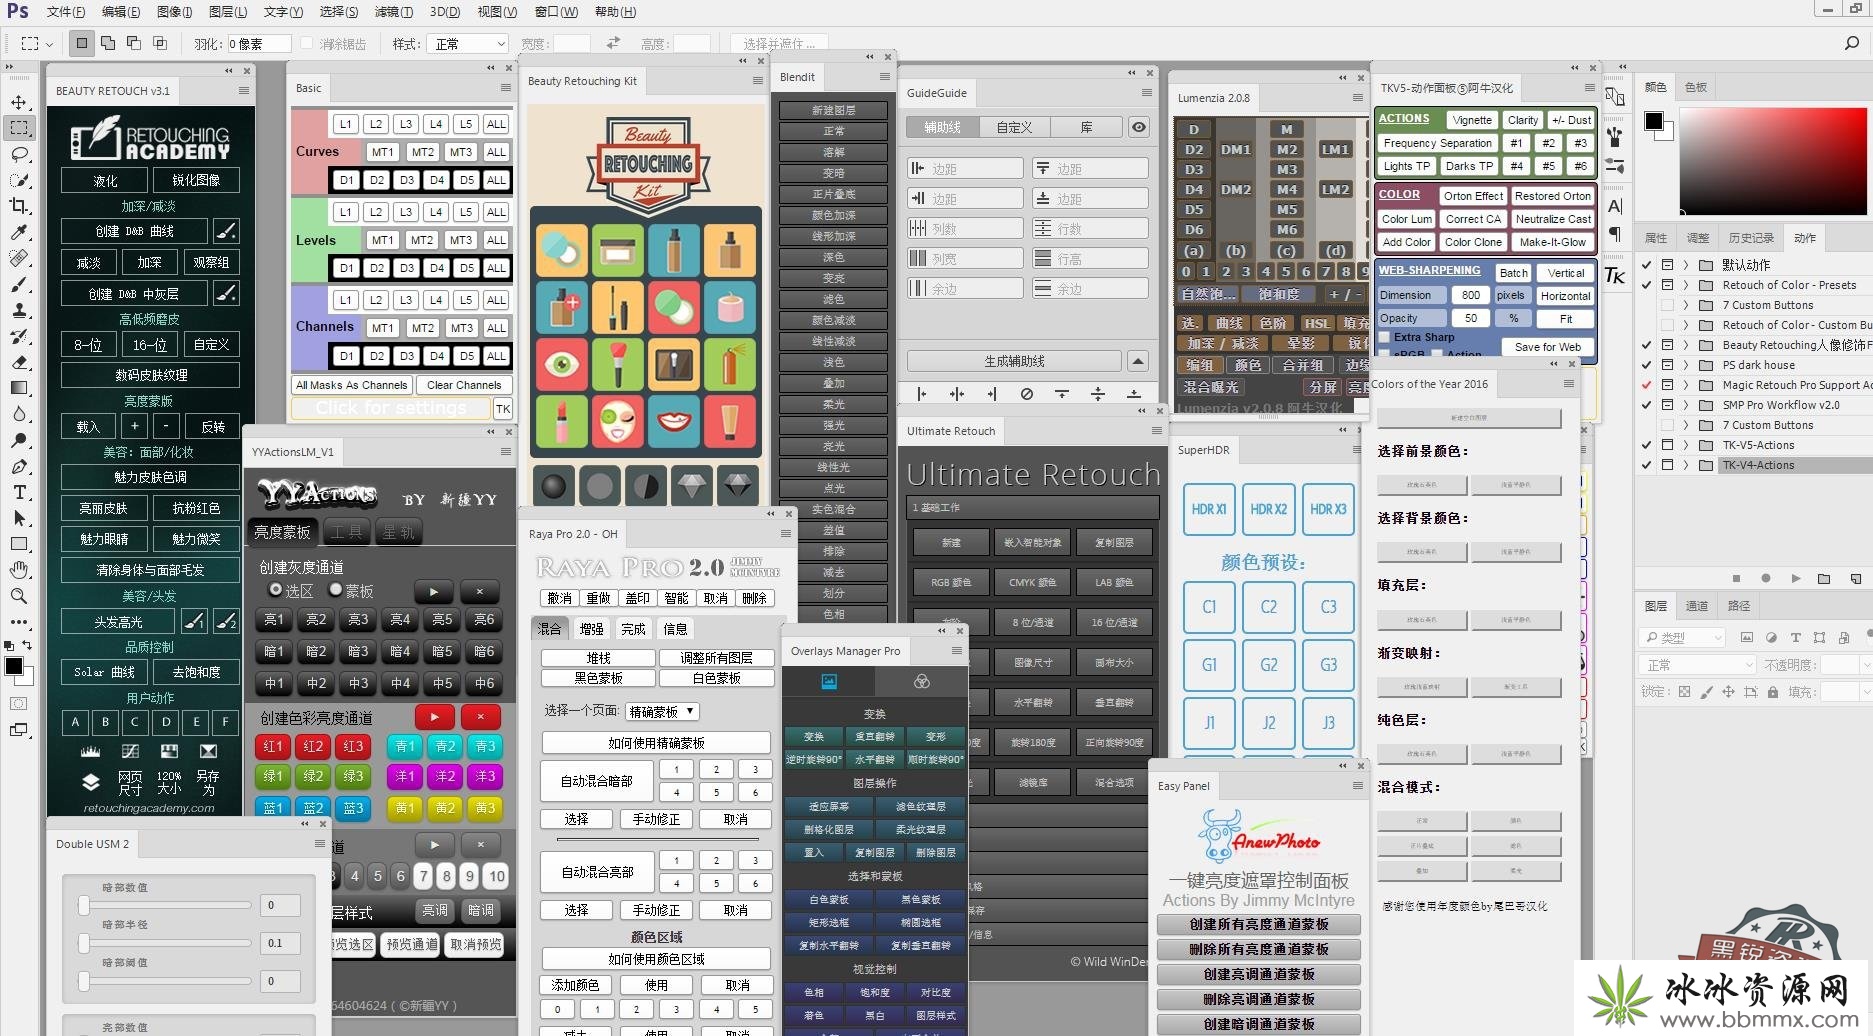Open the 滤镜(T) menu

pos(393,12)
